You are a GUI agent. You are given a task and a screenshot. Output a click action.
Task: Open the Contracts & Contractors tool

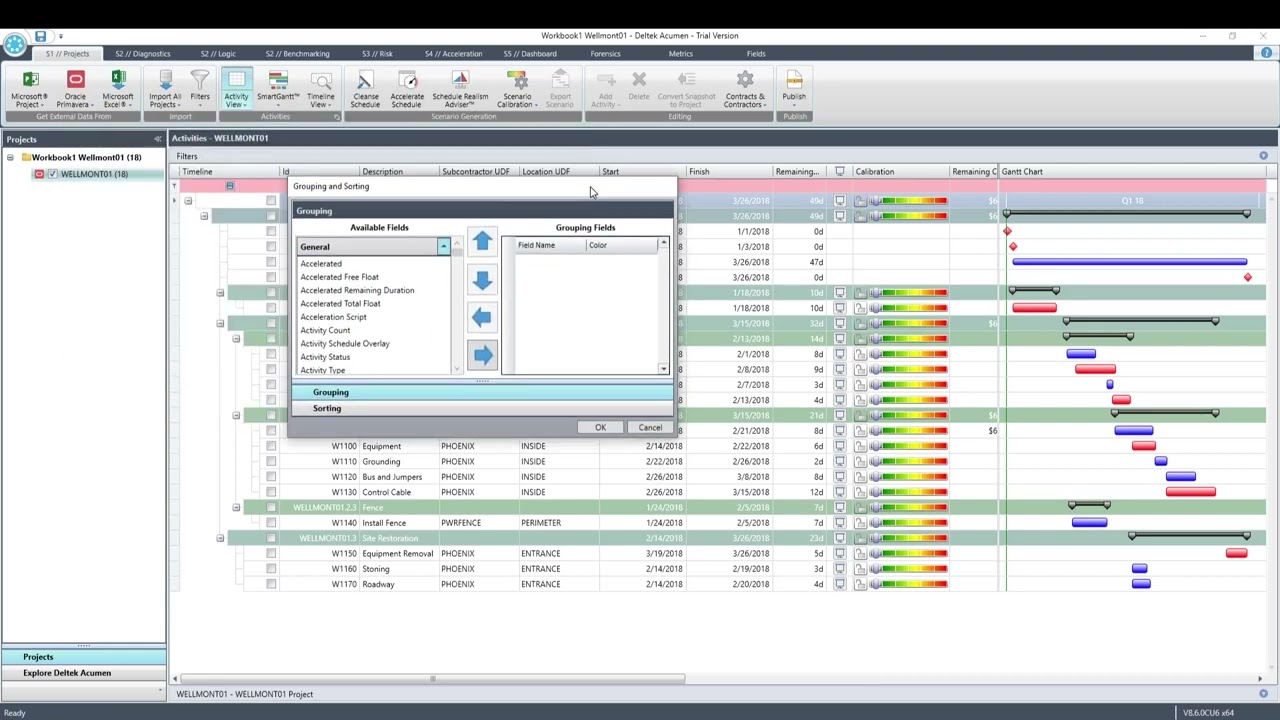point(745,89)
